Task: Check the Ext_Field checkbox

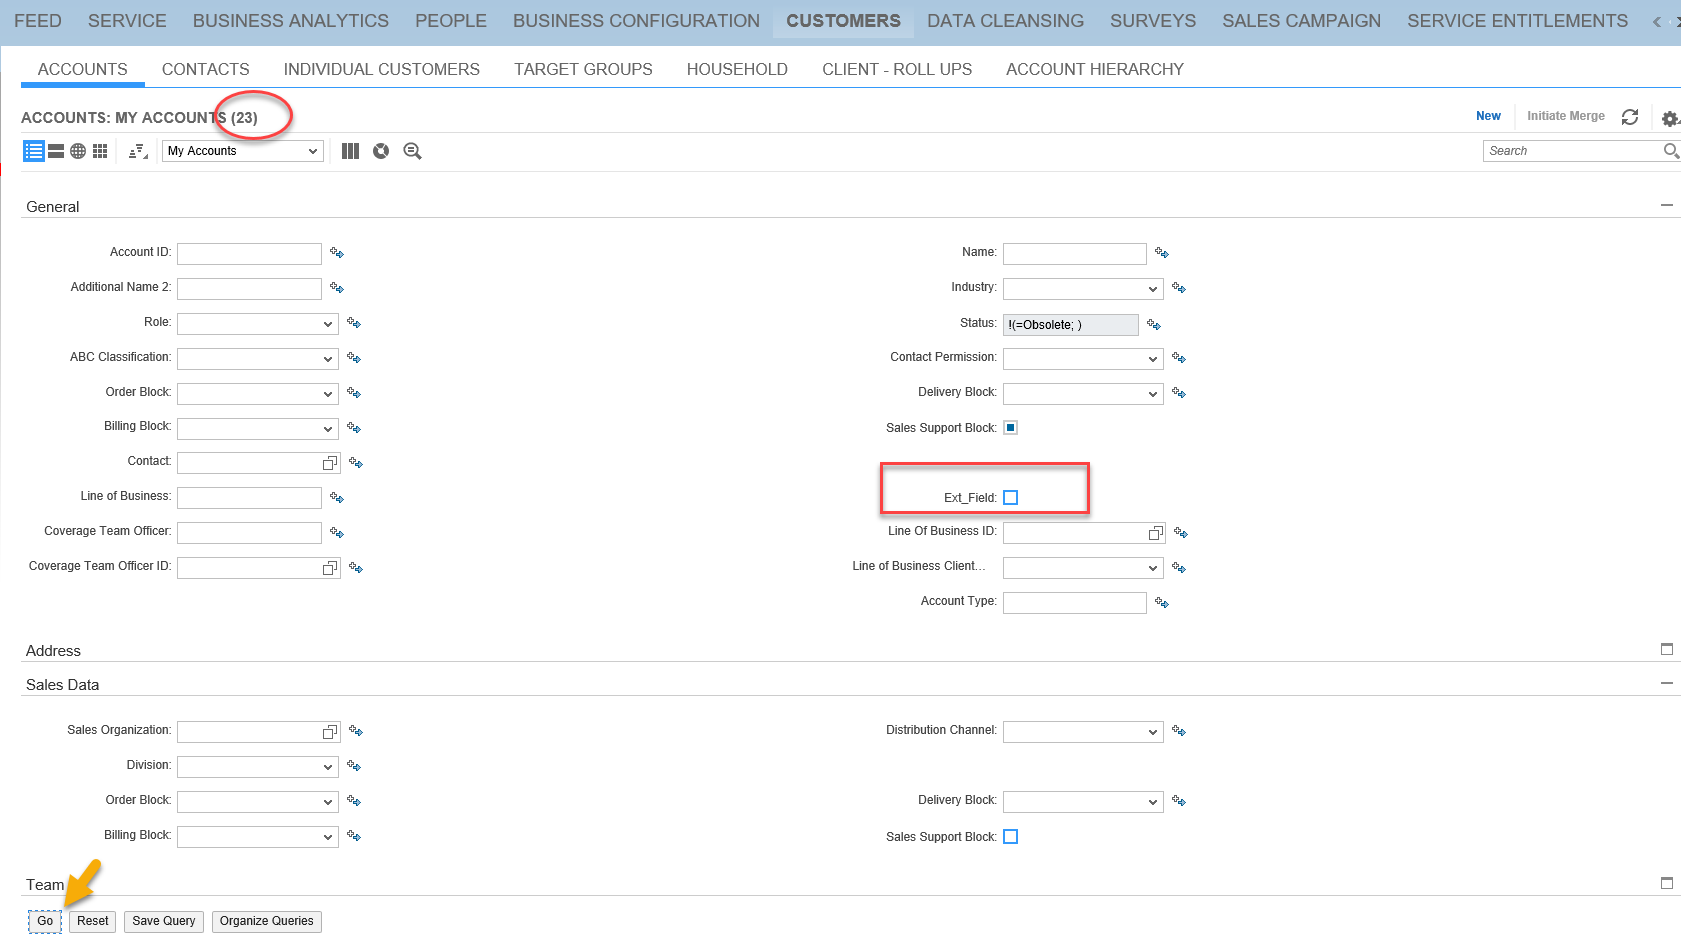Action: (1010, 498)
